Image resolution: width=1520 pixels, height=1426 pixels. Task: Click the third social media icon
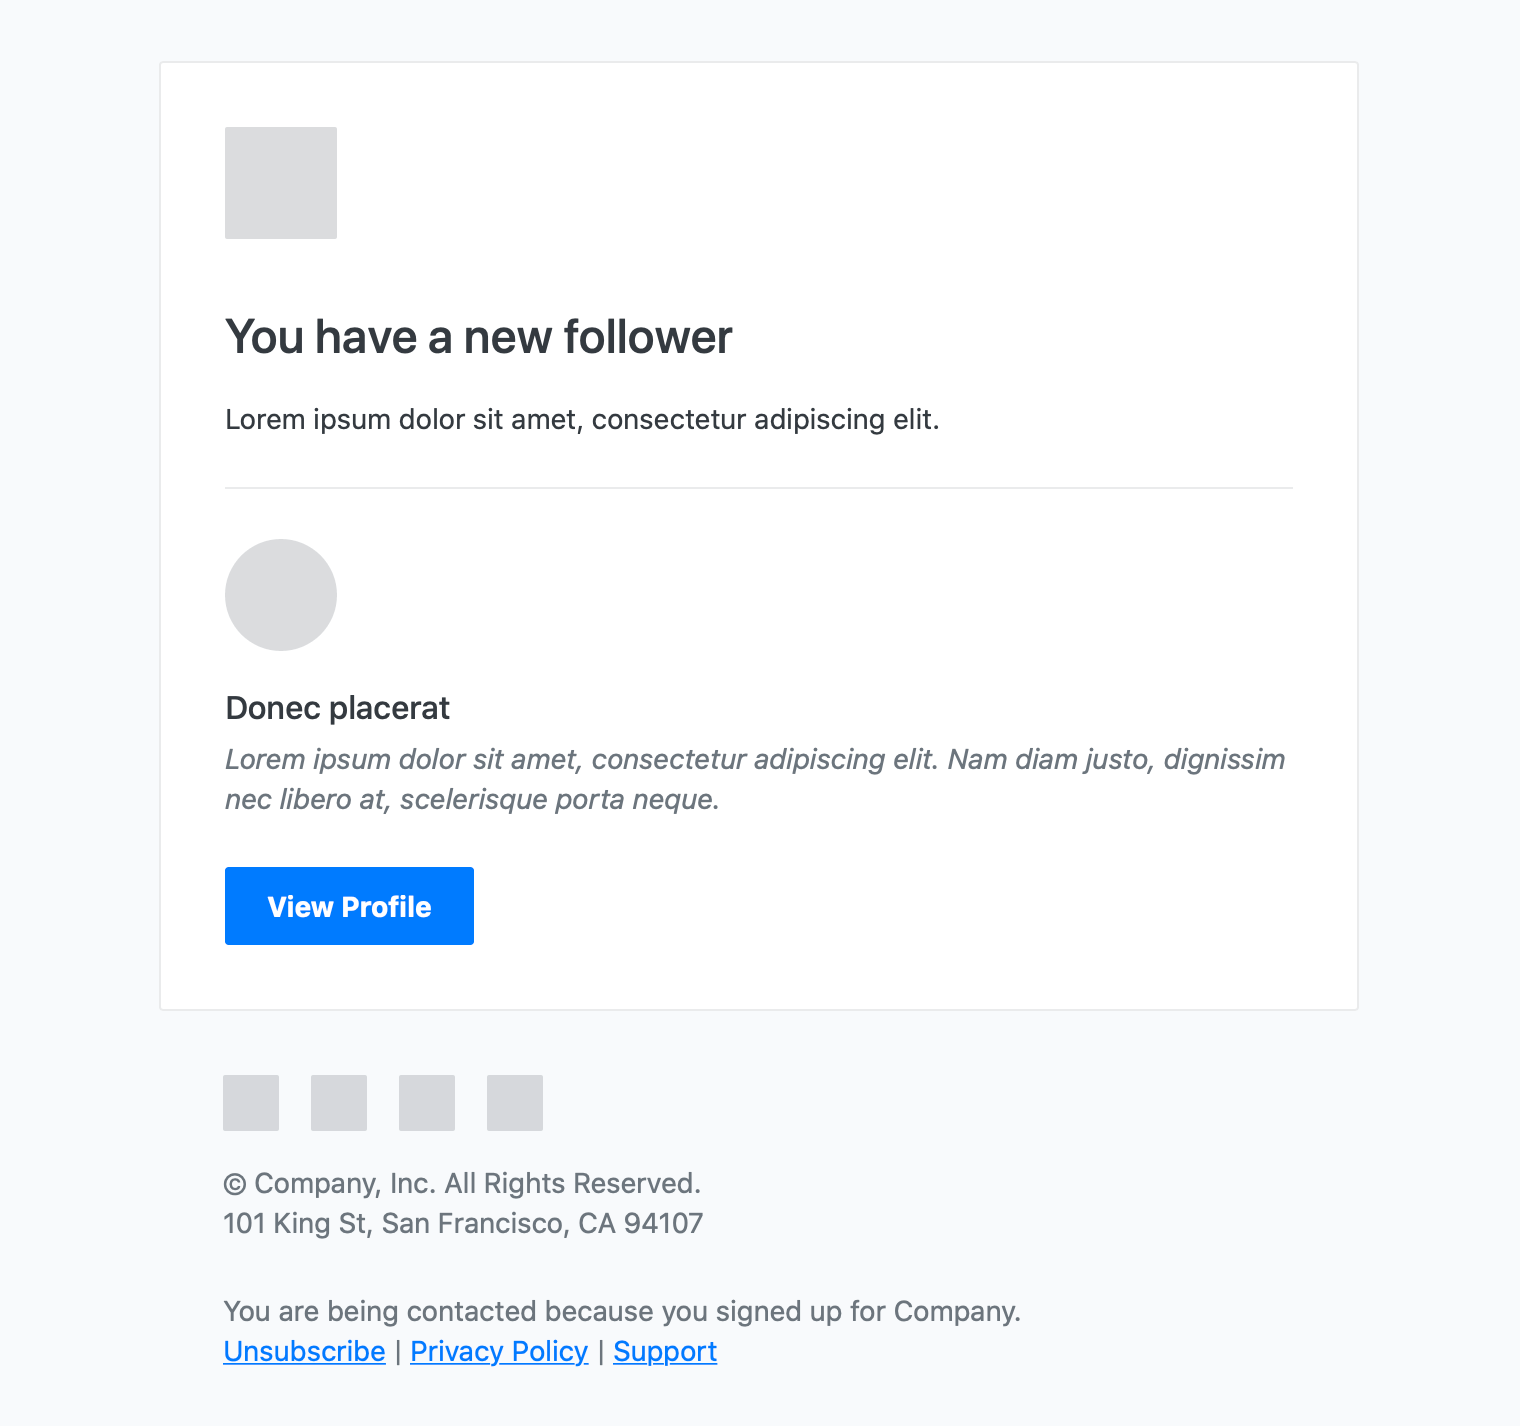tap(426, 1103)
